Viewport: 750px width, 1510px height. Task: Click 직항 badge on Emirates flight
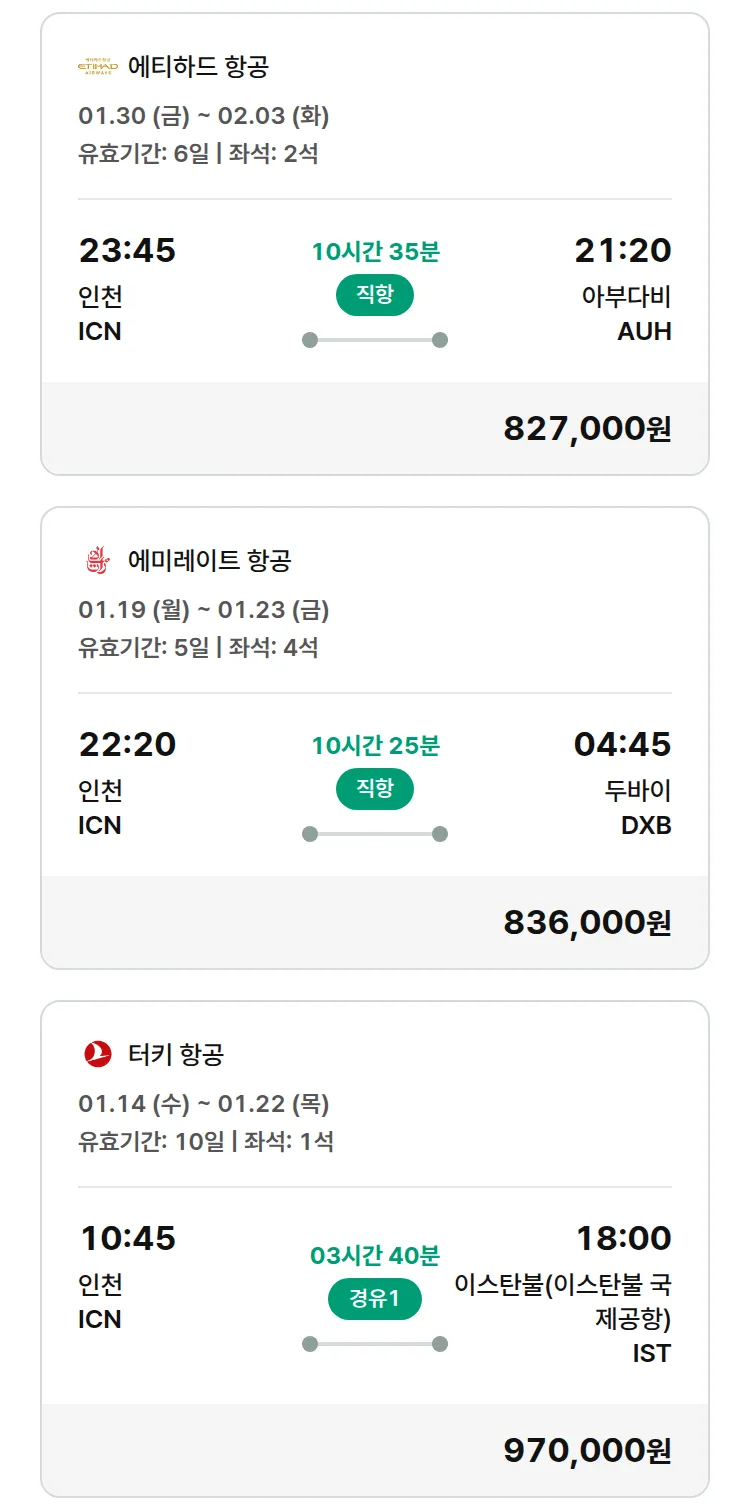374,789
